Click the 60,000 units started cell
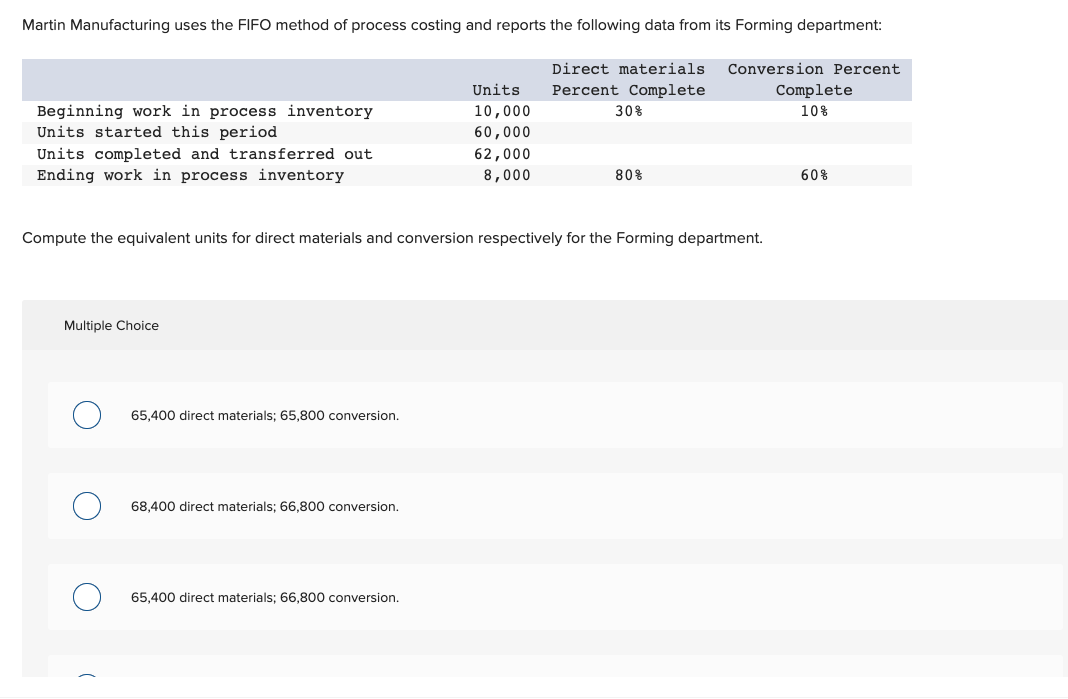Screen dimensions: 1068x699 502,132
